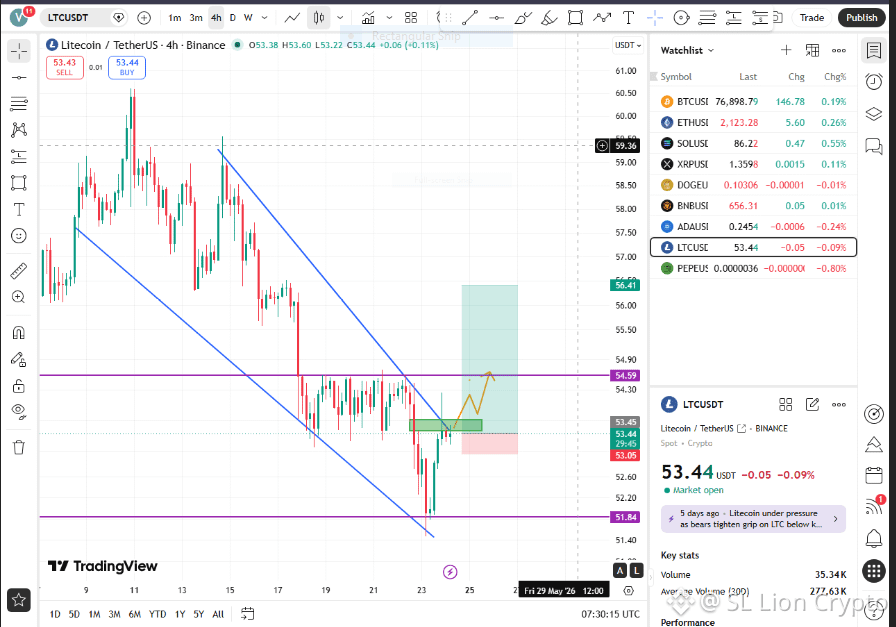Open the USDT currency dropdown
Screen dimensions: 896x627
click(x=627, y=45)
